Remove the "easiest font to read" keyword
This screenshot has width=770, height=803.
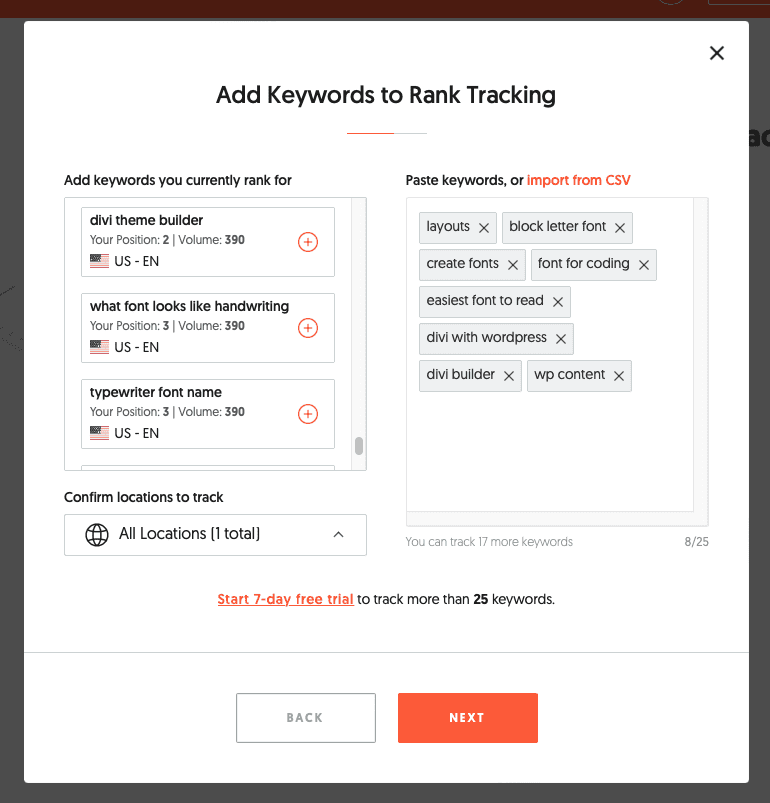coord(556,301)
